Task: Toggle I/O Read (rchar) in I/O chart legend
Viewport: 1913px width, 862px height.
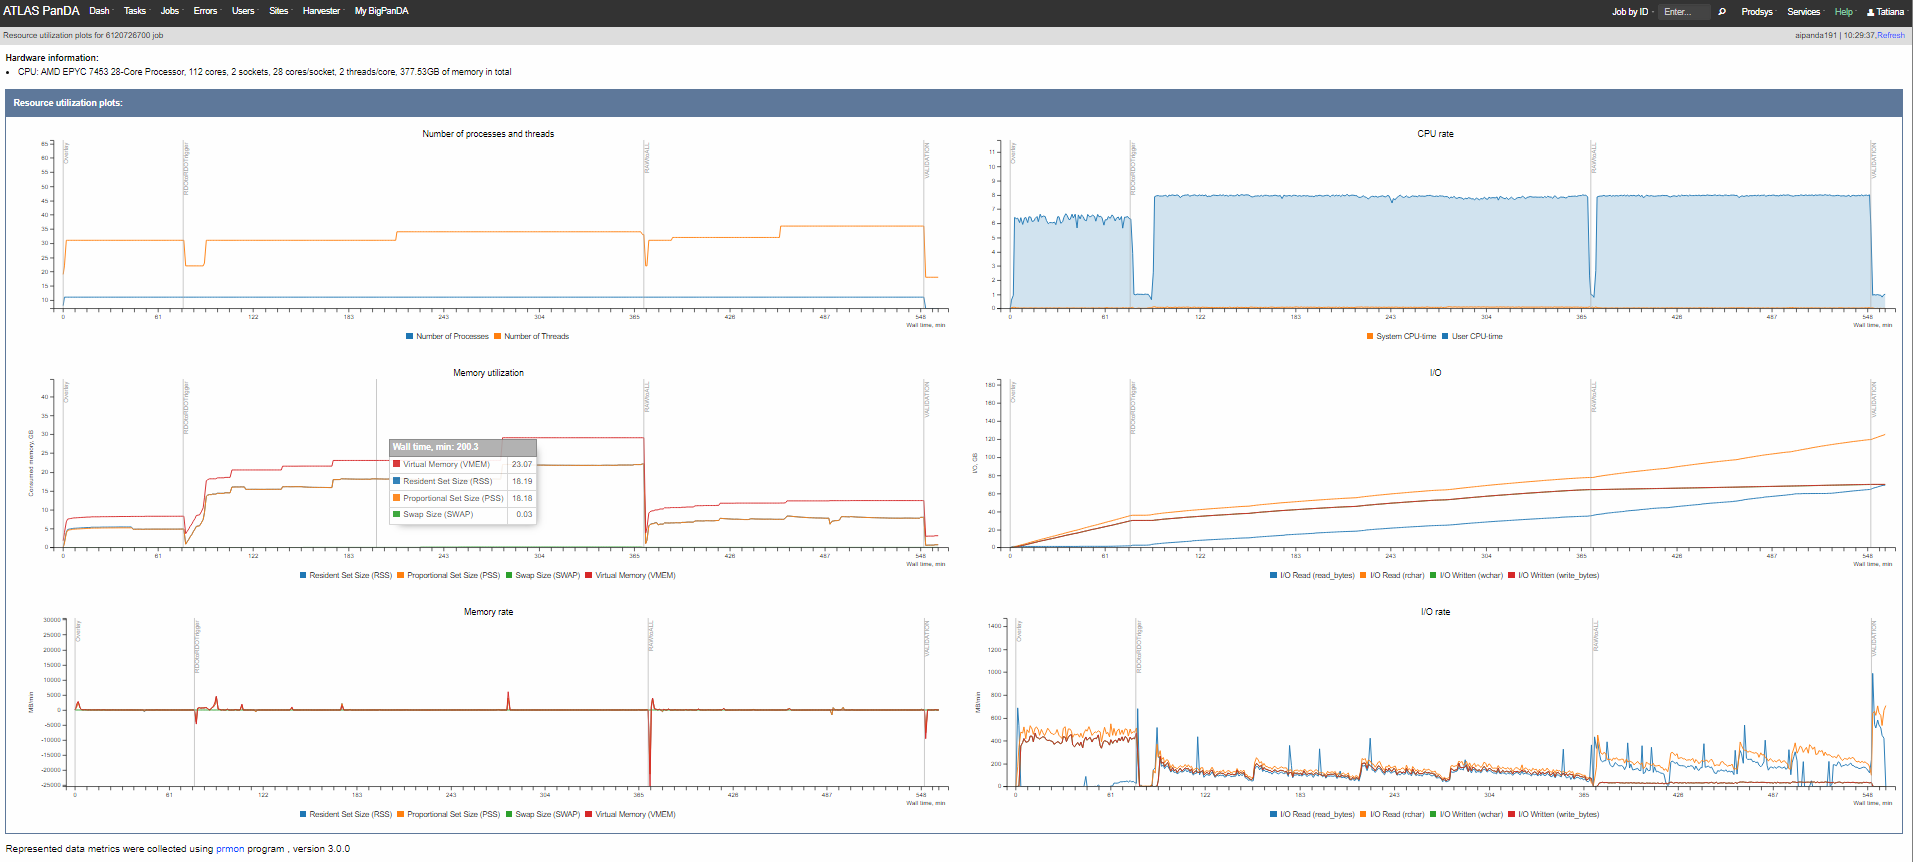Action: 1392,575
